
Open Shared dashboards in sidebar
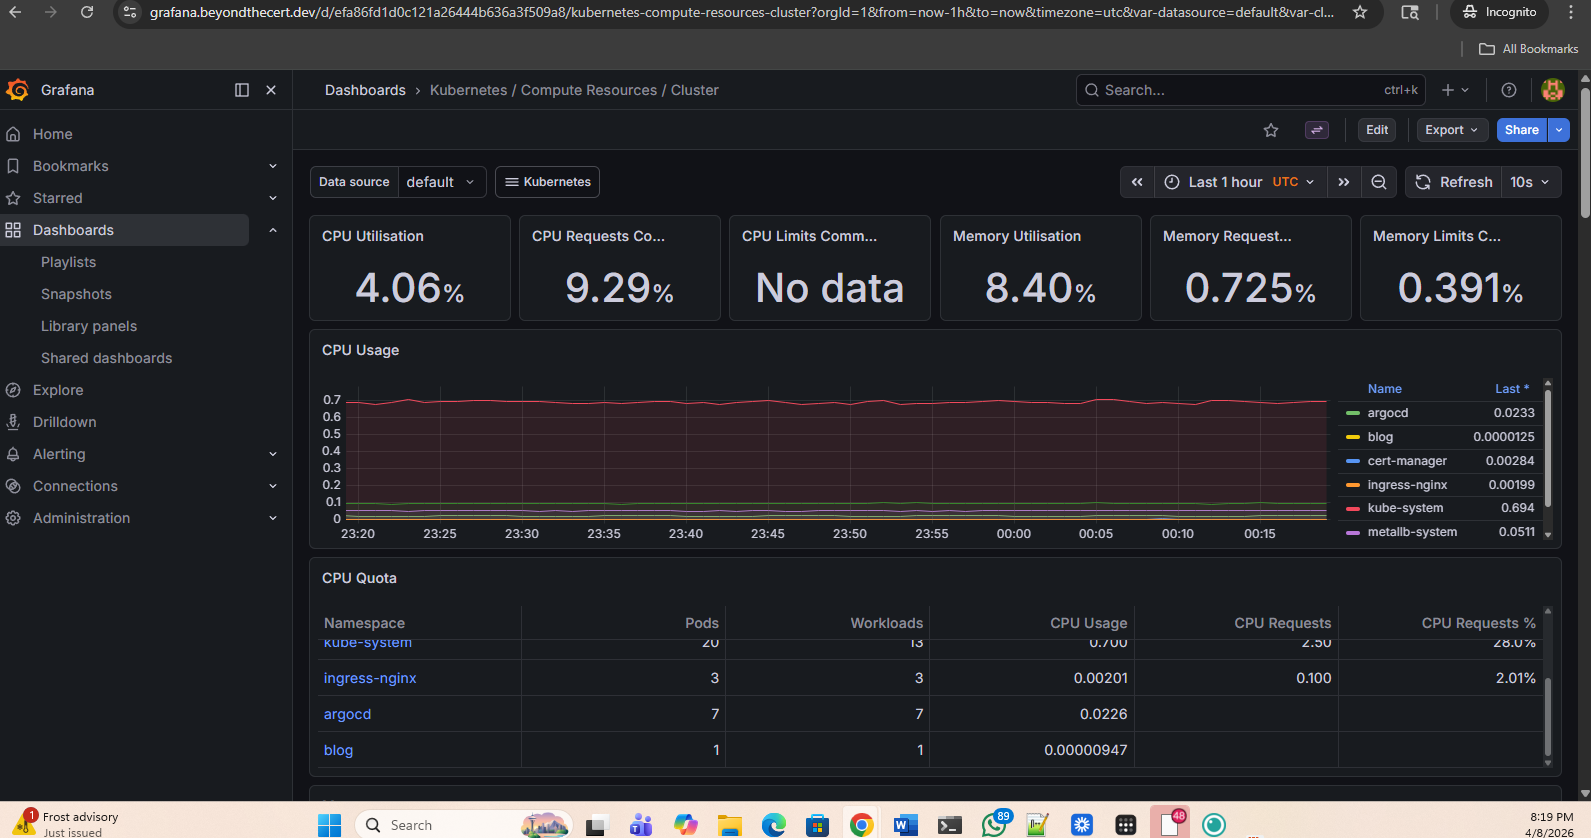107,358
